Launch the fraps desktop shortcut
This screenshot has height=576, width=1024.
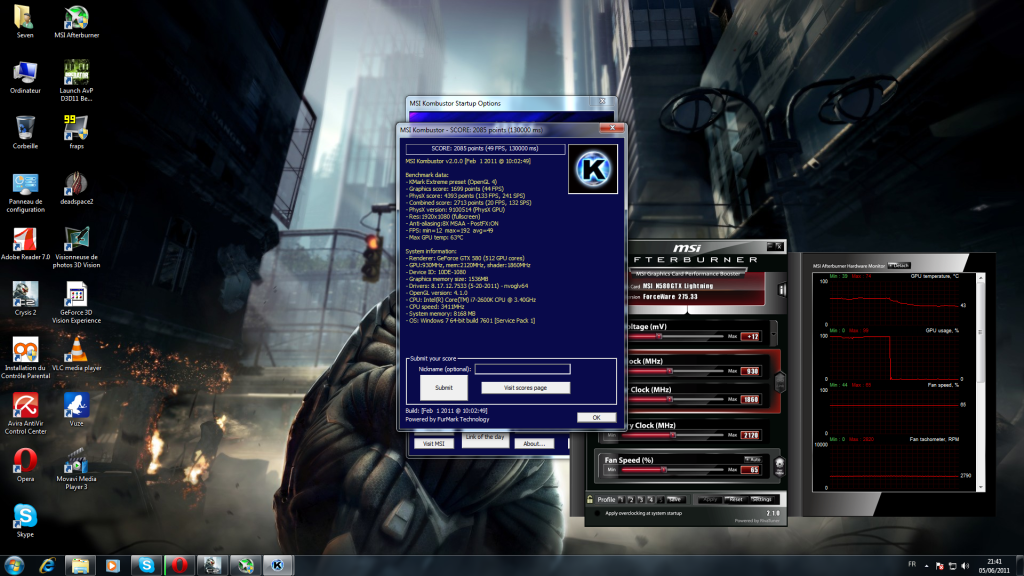76,133
